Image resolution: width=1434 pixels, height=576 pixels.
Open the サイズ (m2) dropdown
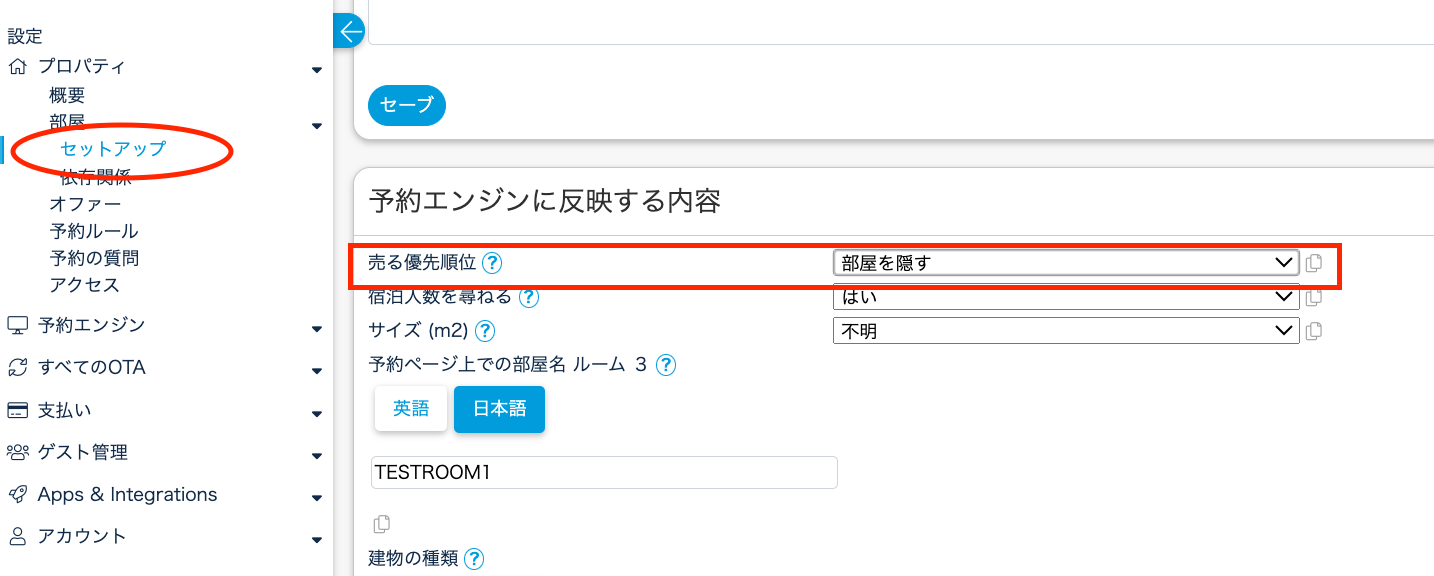pos(1065,331)
